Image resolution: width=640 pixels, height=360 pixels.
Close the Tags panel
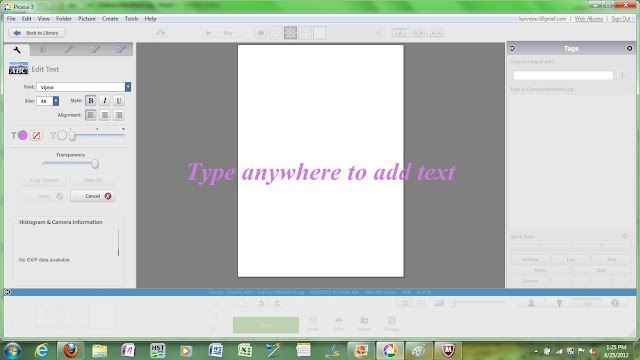tap(629, 48)
